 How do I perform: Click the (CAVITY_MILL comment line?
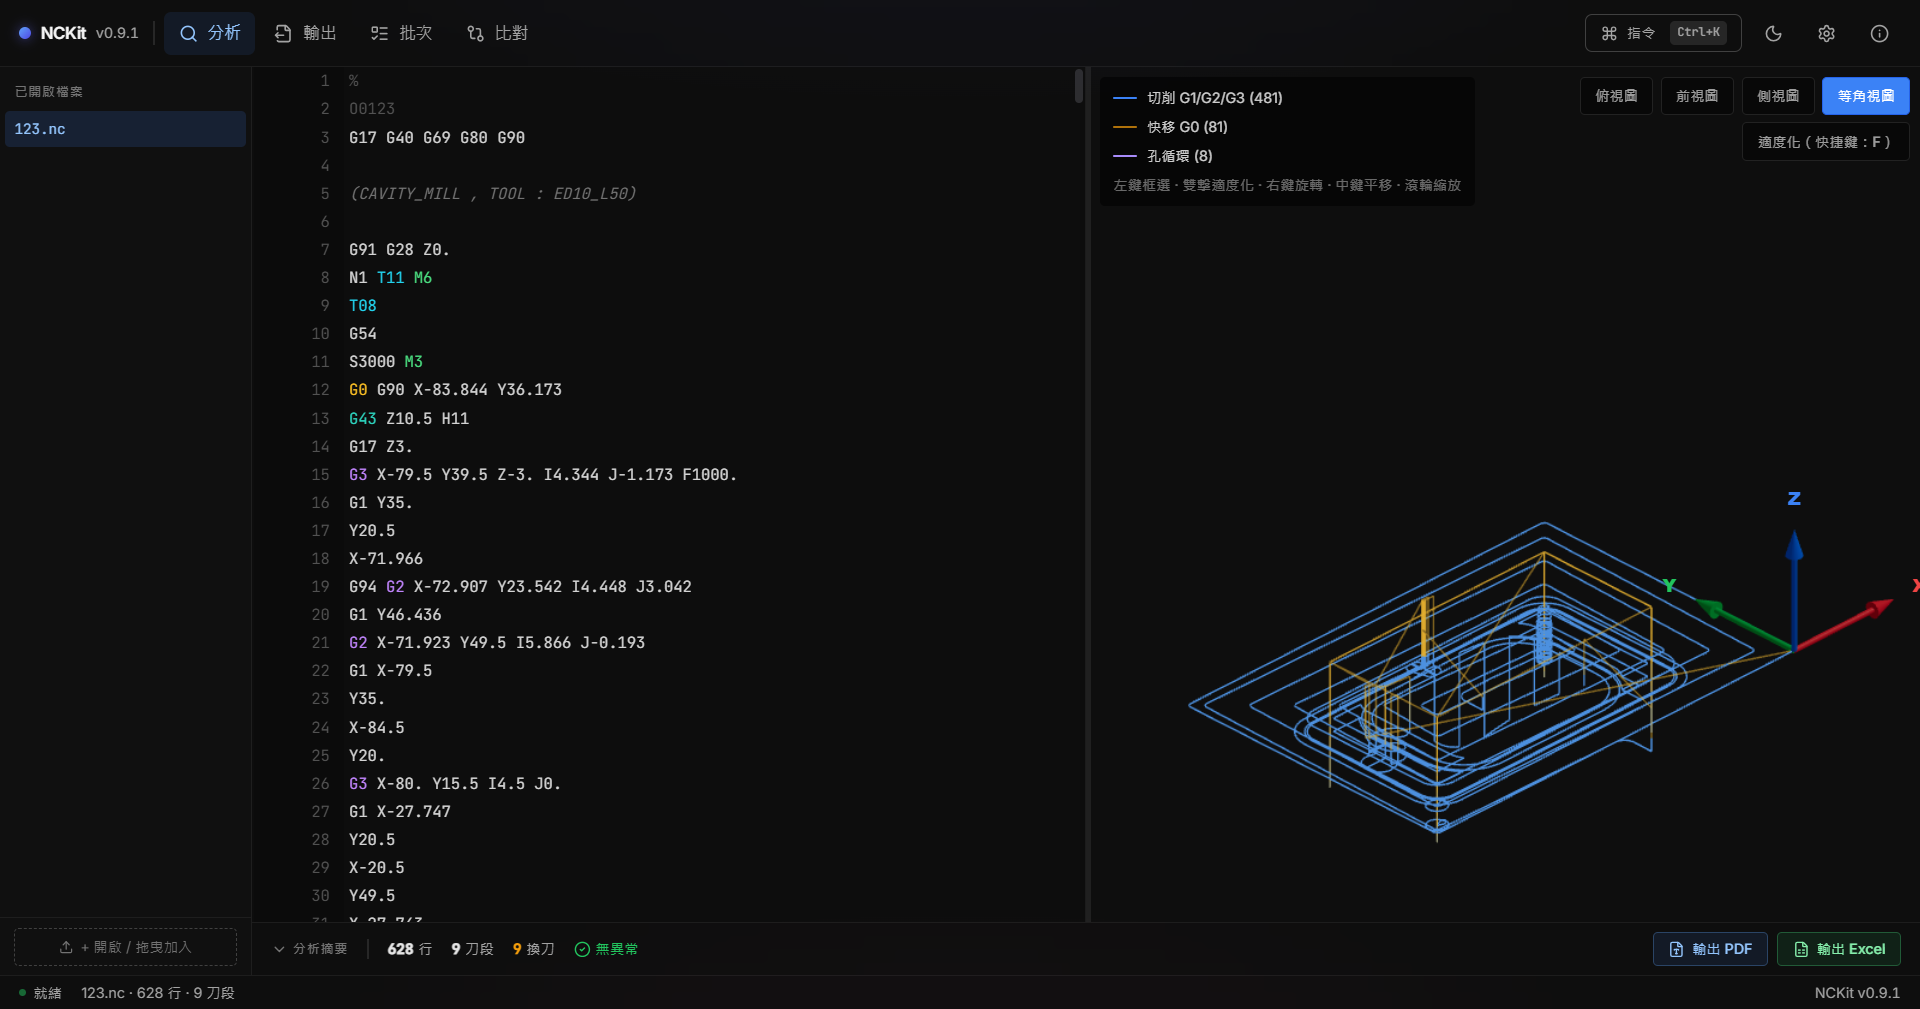point(493,193)
